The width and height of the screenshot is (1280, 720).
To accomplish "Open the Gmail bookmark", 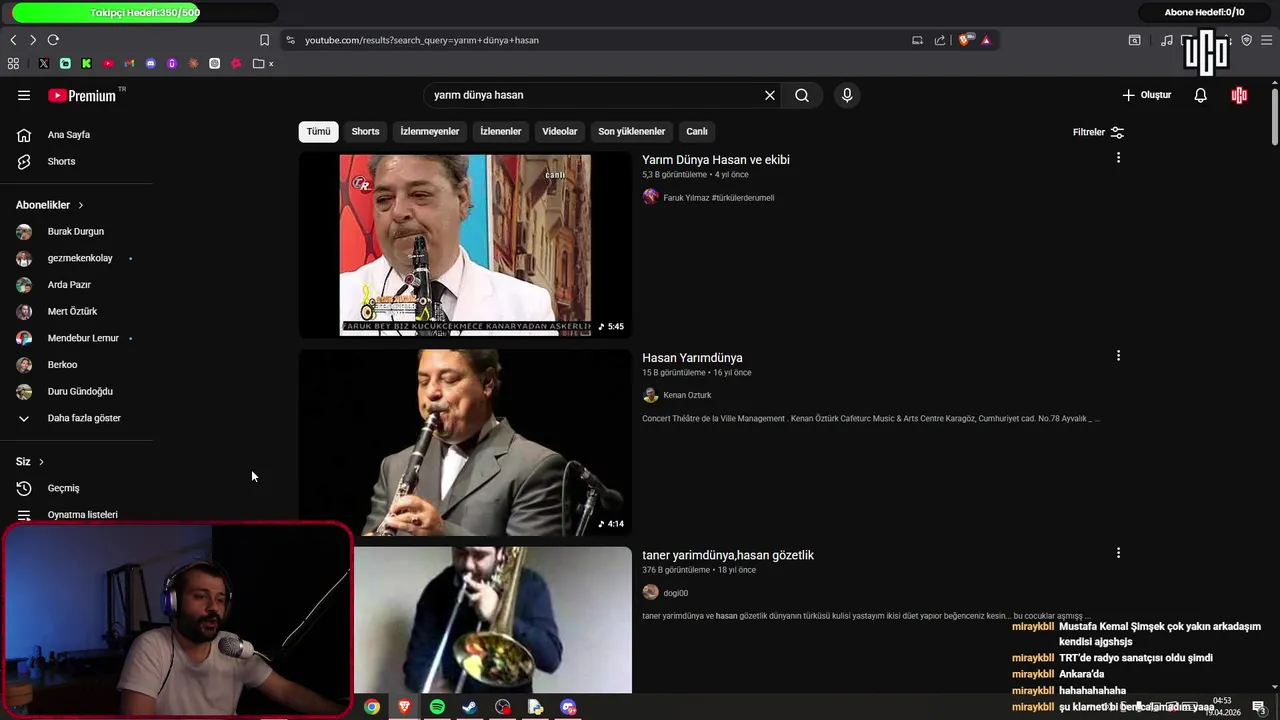I will click(x=129, y=64).
